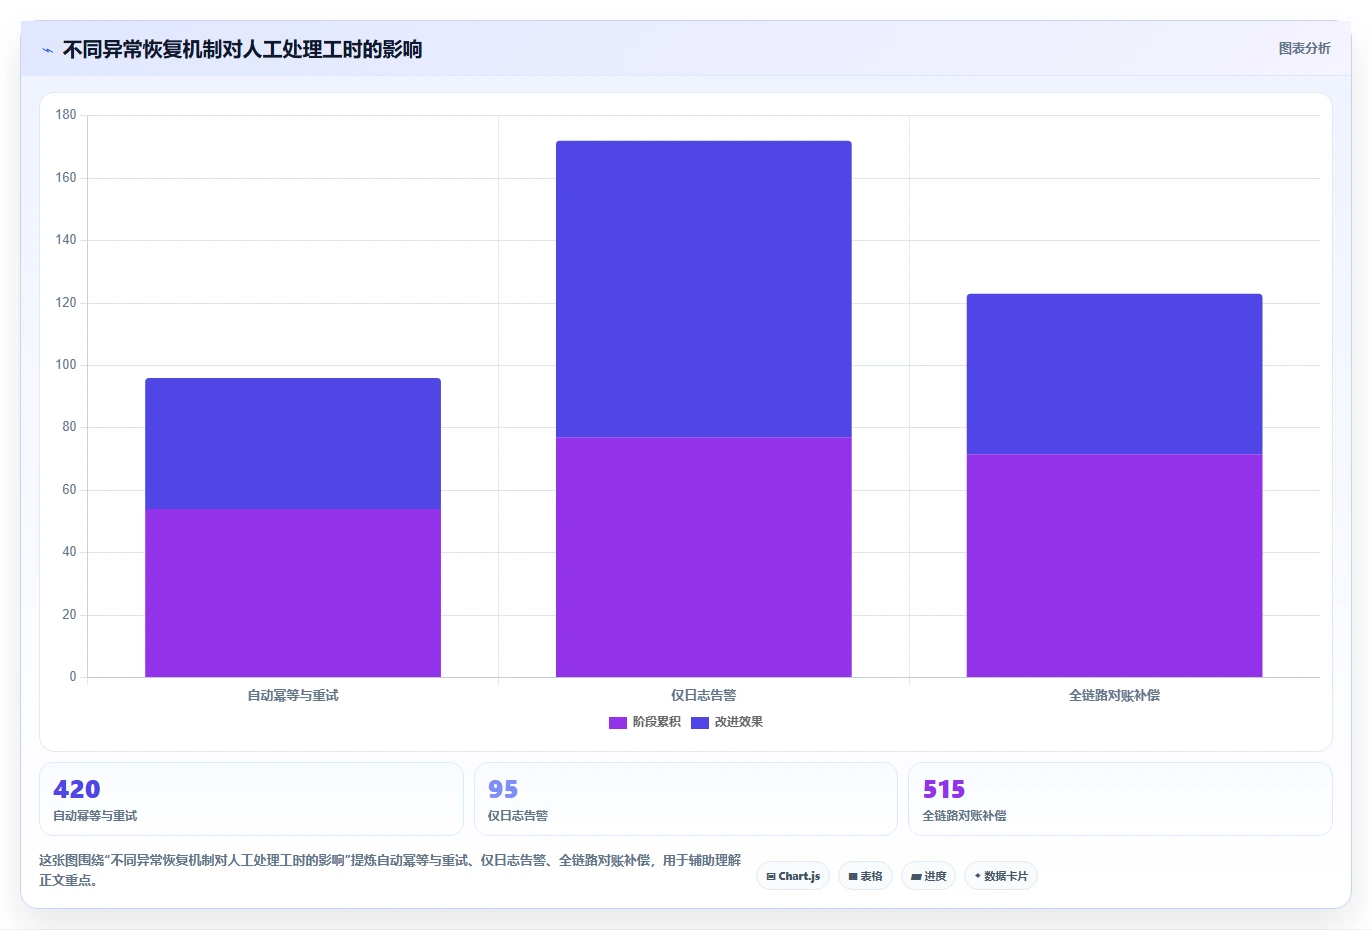Click the x-axis label 自动幂等与重试
The height and width of the screenshot is (930, 1372).
coord(293,695)
